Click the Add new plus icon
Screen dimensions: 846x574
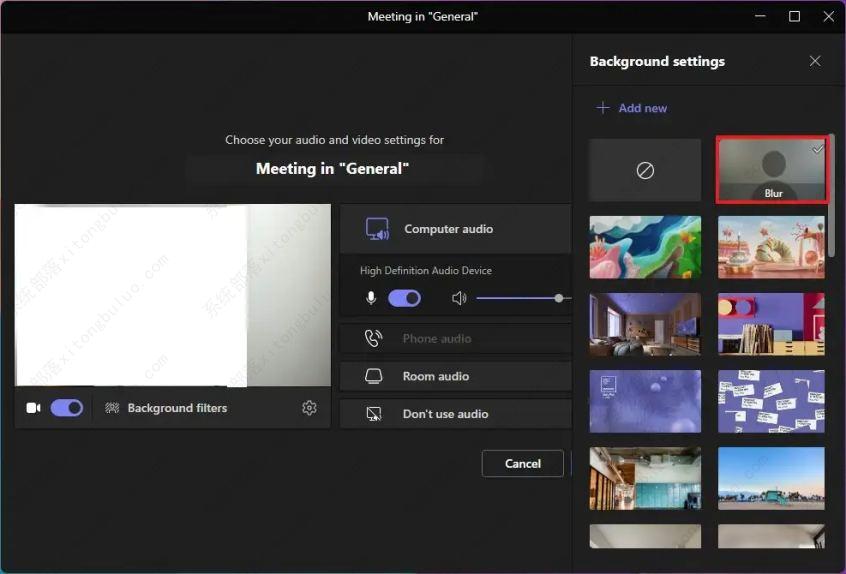[x=602, y=108]
